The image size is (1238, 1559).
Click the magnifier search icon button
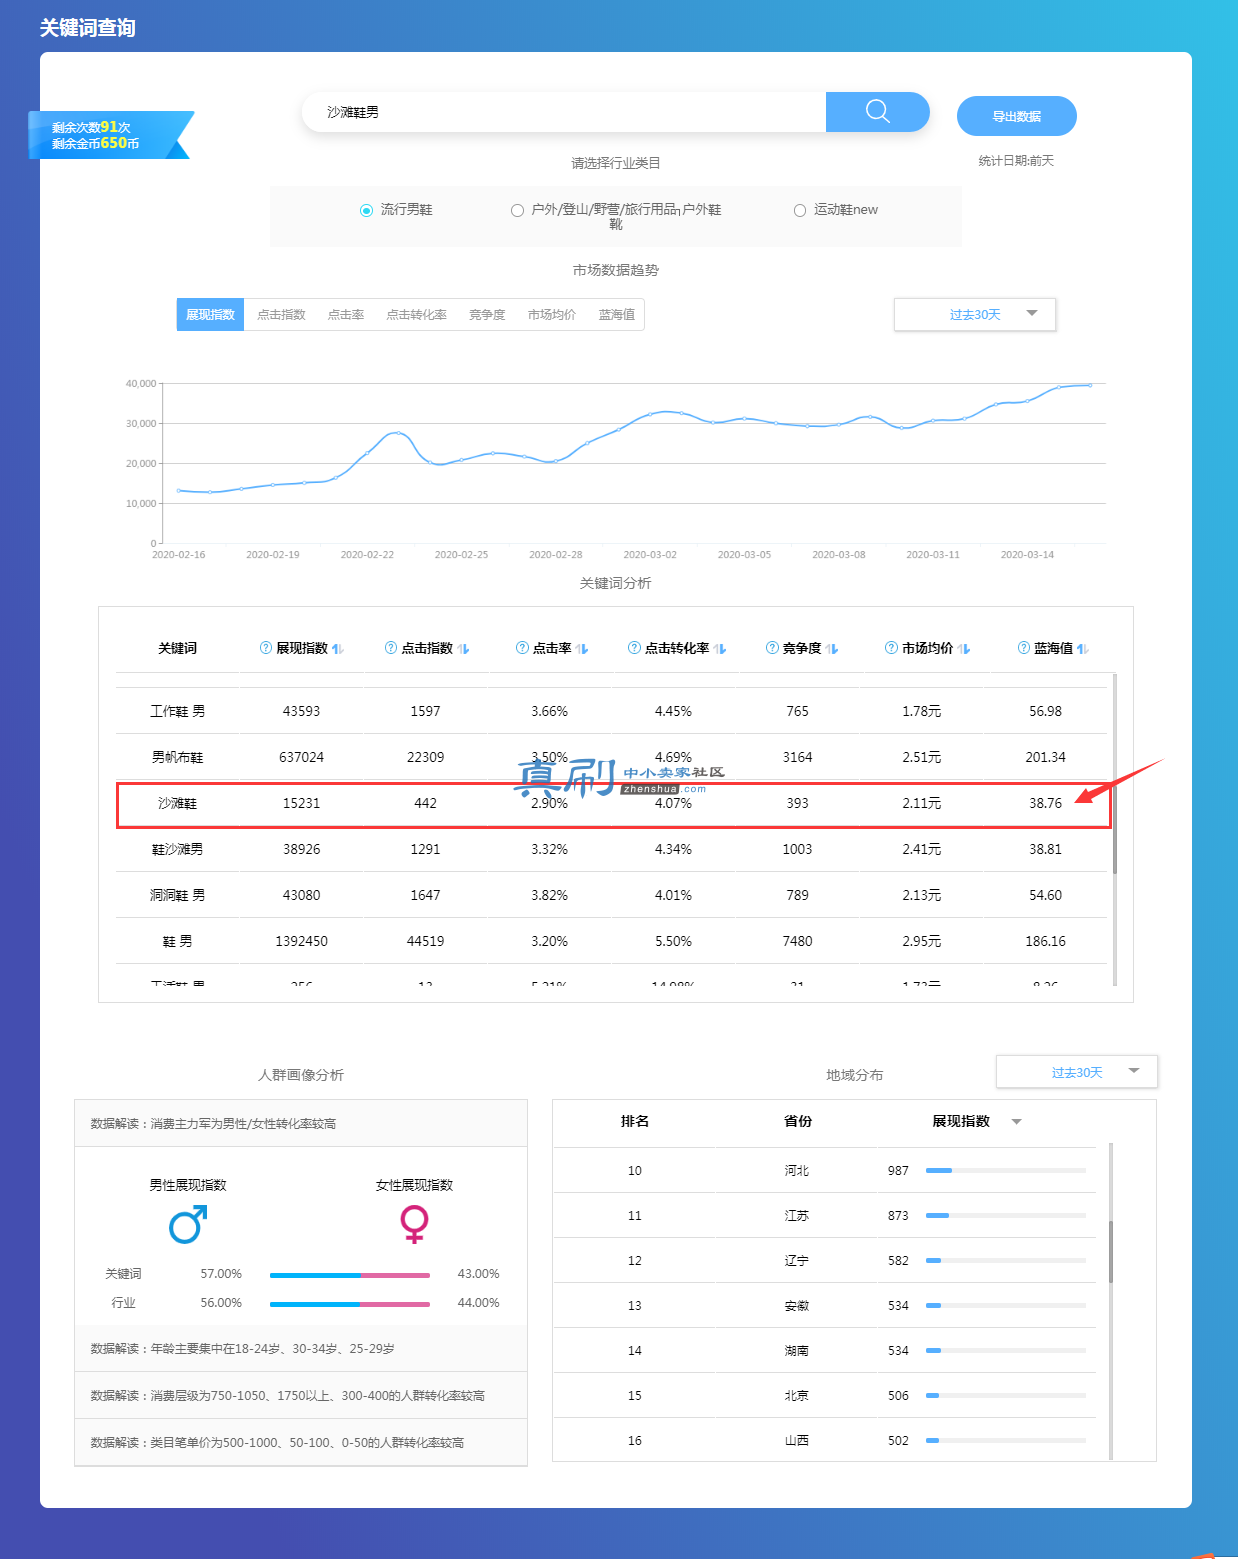coord(878,112)
